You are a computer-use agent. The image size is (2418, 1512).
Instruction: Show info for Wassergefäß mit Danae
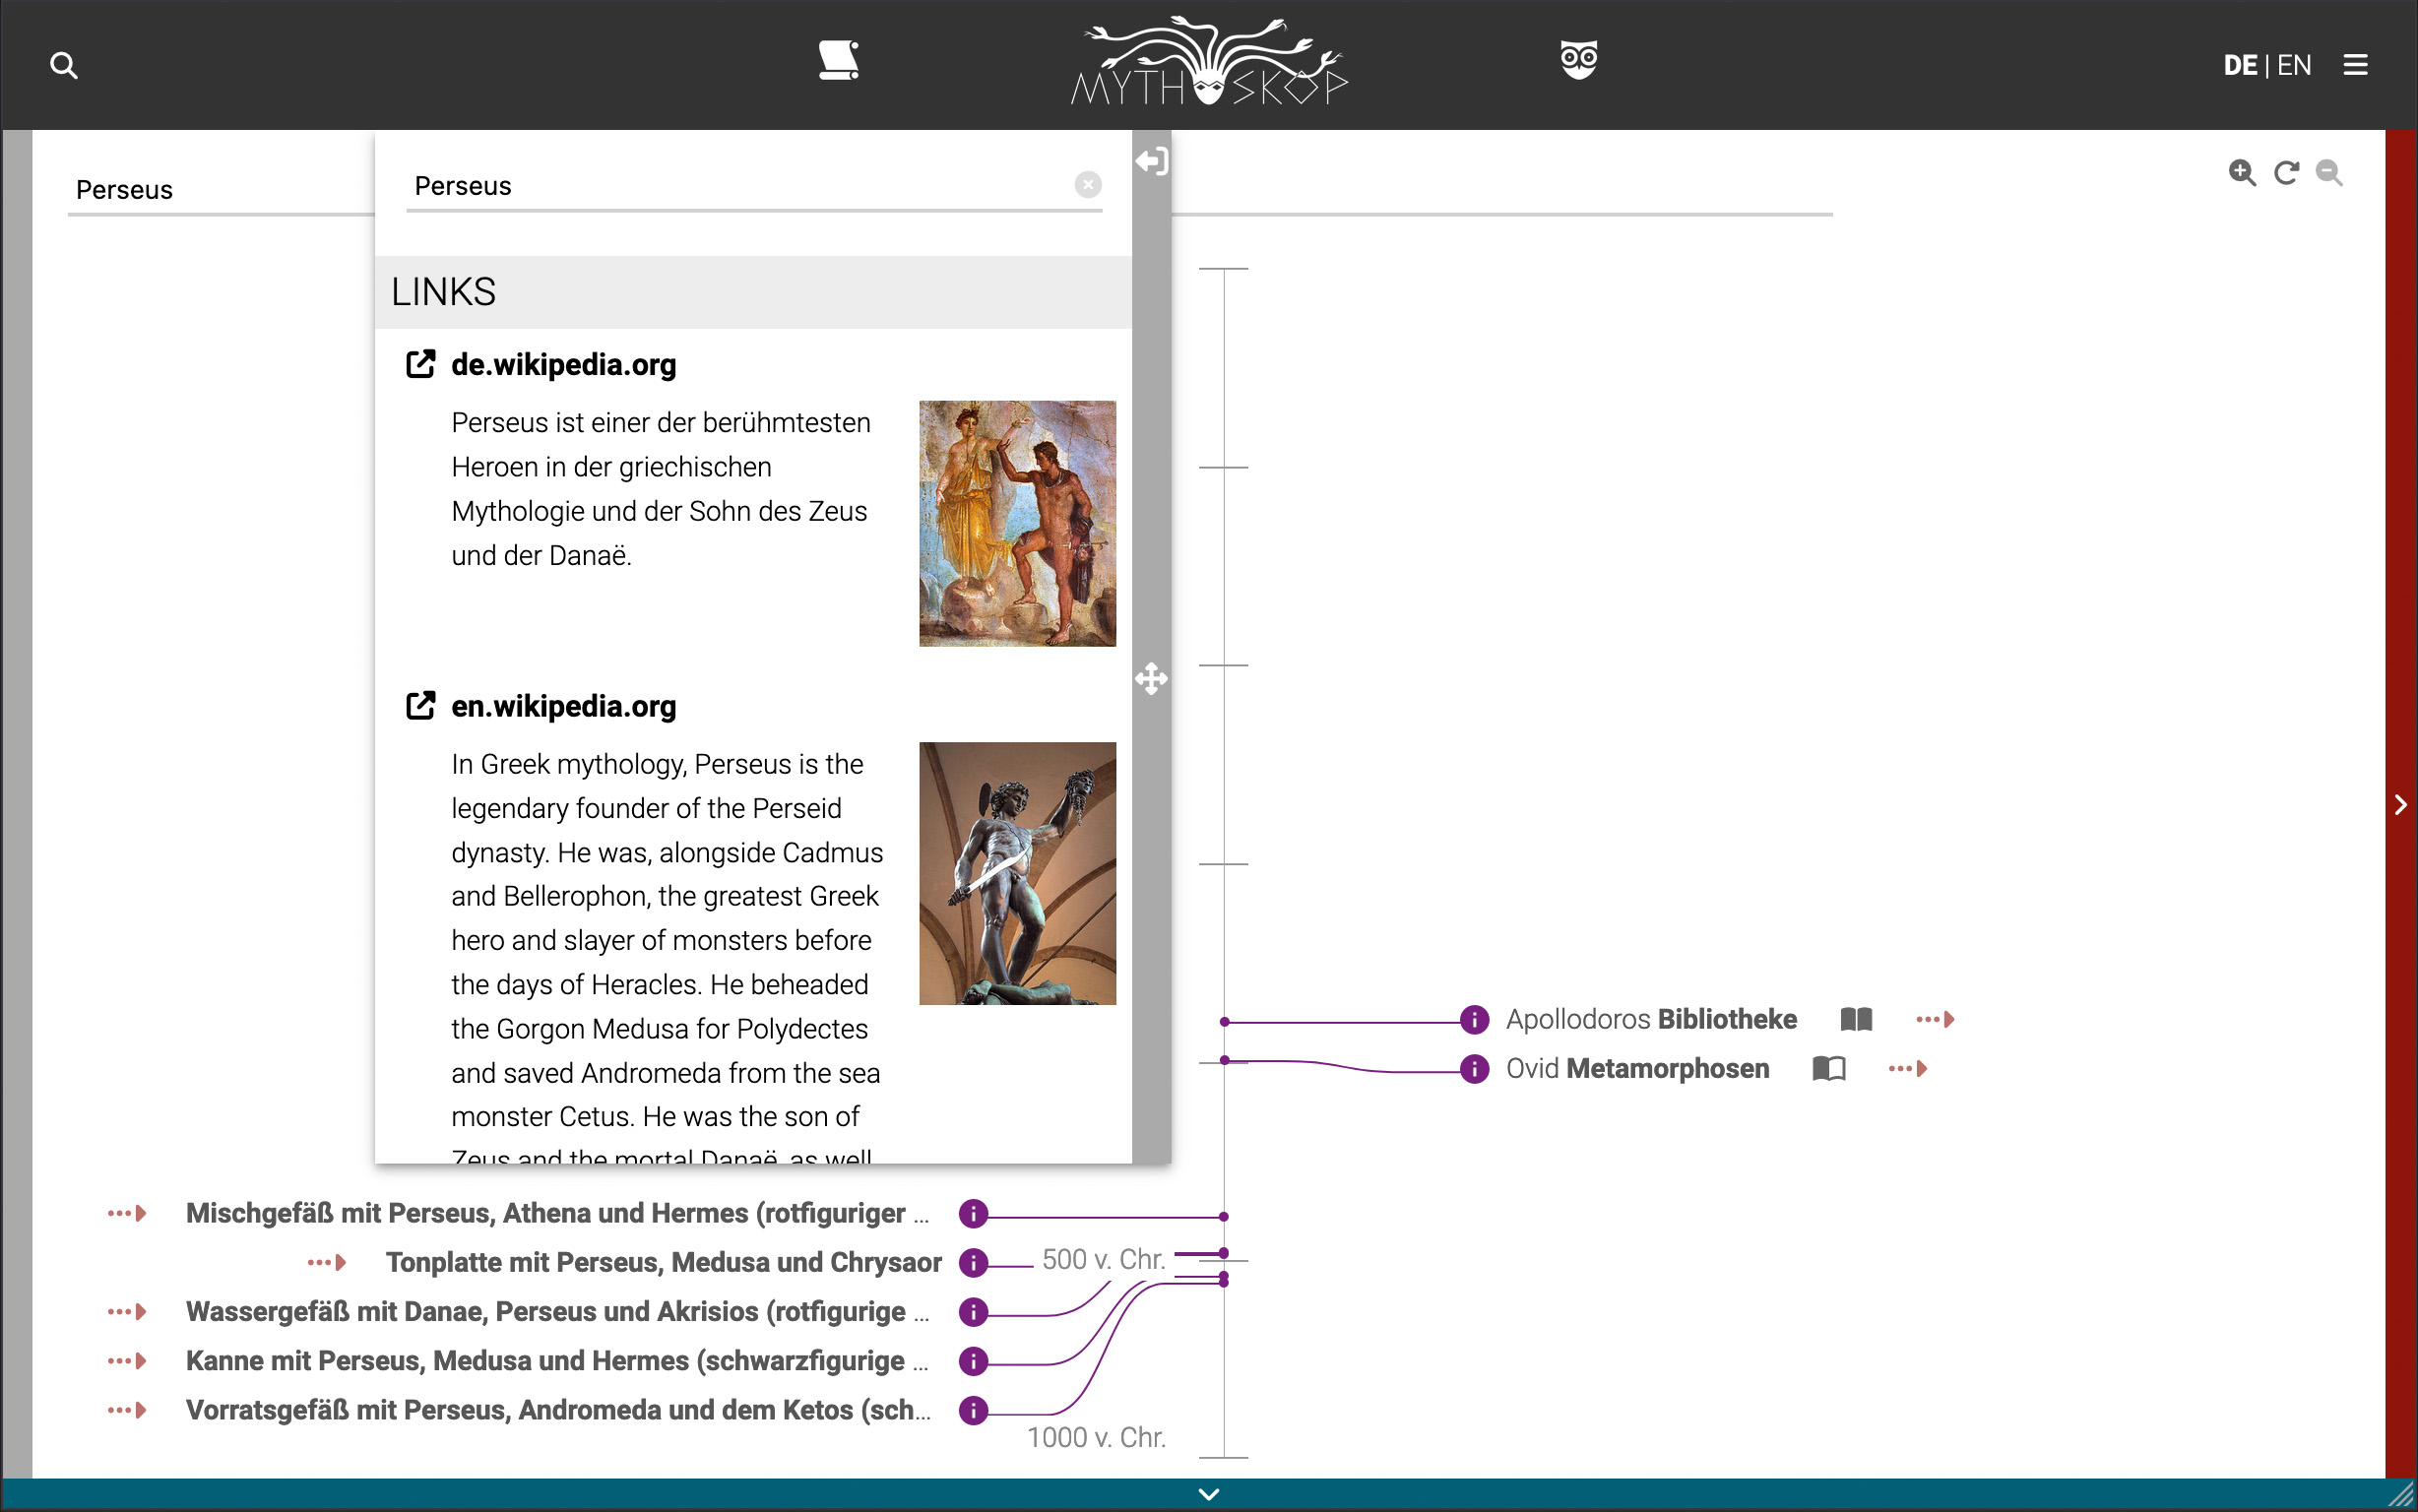tap(973, 1311)
